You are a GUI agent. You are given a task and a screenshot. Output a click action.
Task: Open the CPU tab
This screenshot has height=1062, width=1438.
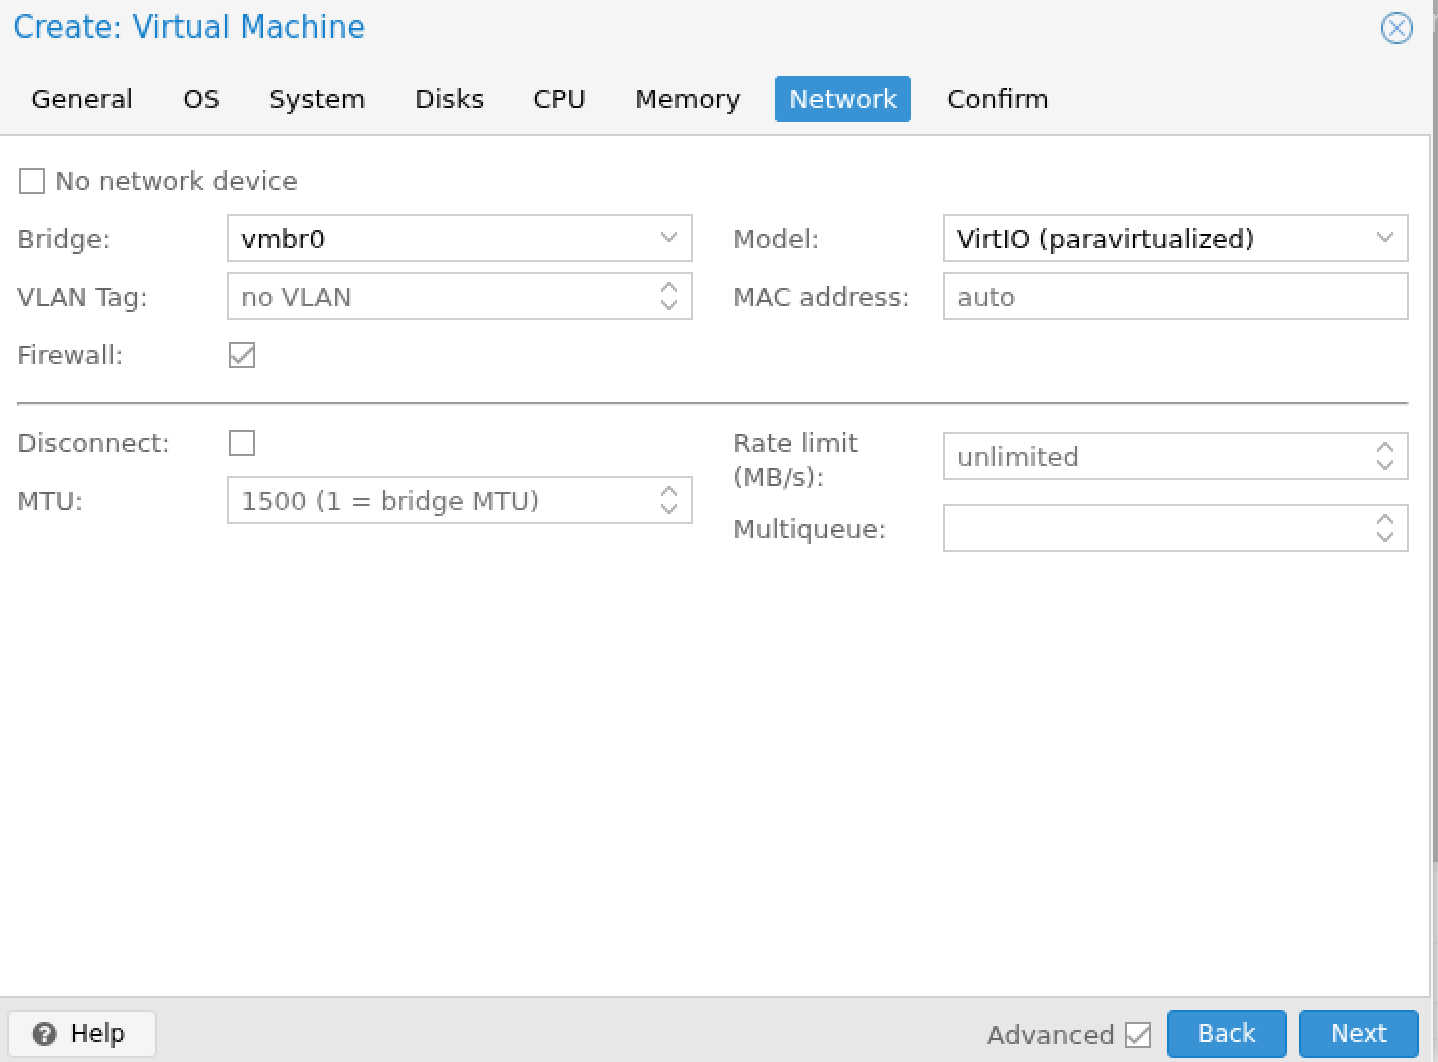point(559,99)
